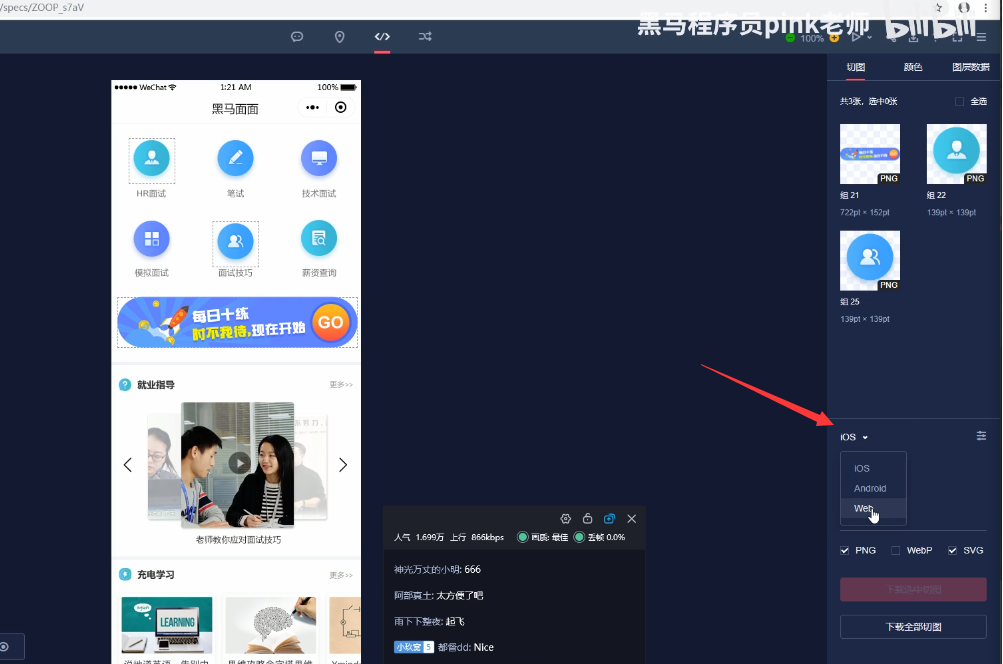The height and width of the screenshot is (664, 1003).
Task: Open 更多 link in 就业指导 section
Action: point(341,384)
